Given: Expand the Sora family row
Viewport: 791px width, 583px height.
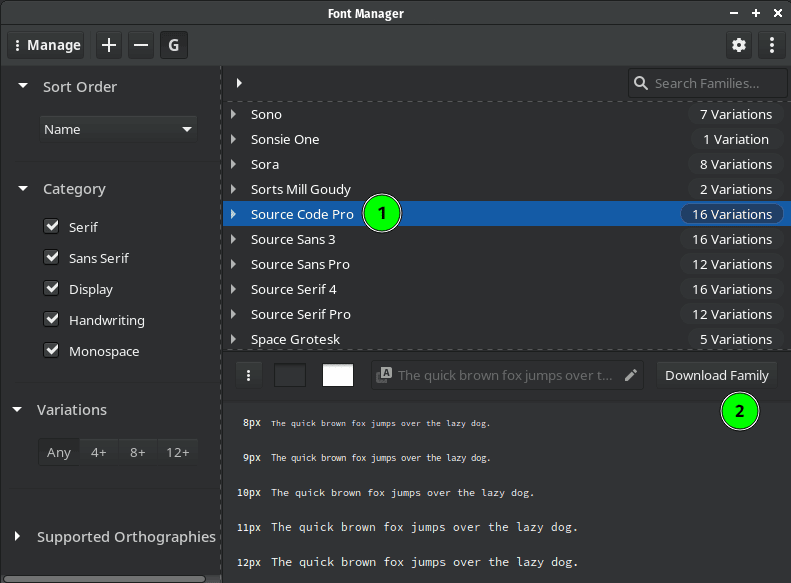Looking at the screenshot, I should 234,164.
